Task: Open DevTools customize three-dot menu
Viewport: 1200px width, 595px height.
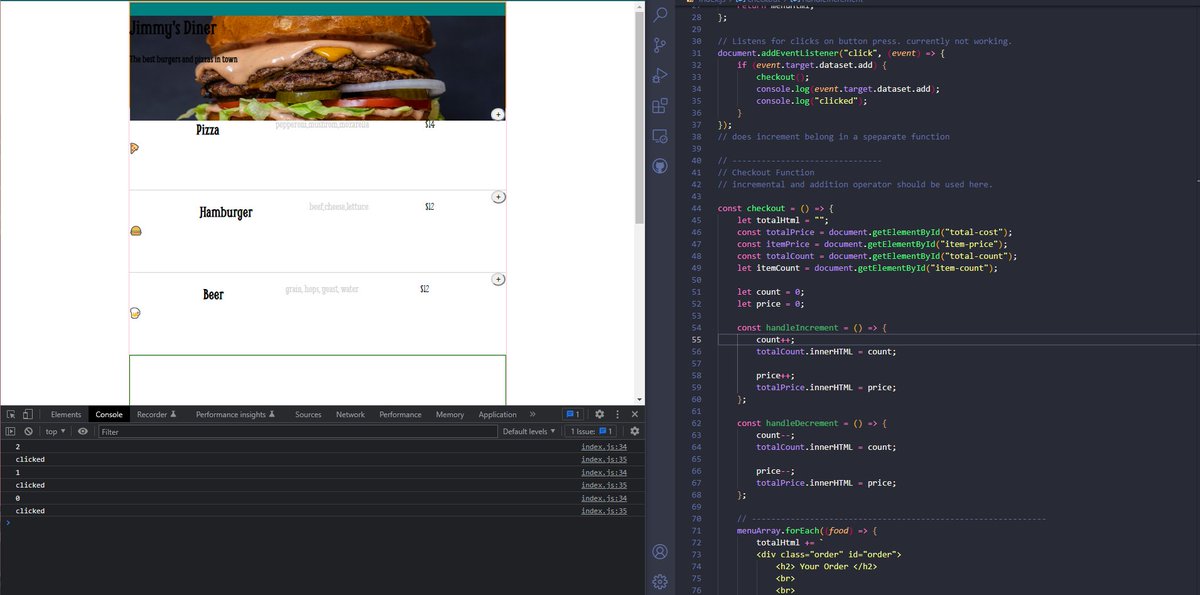Action: coord(617,414)
